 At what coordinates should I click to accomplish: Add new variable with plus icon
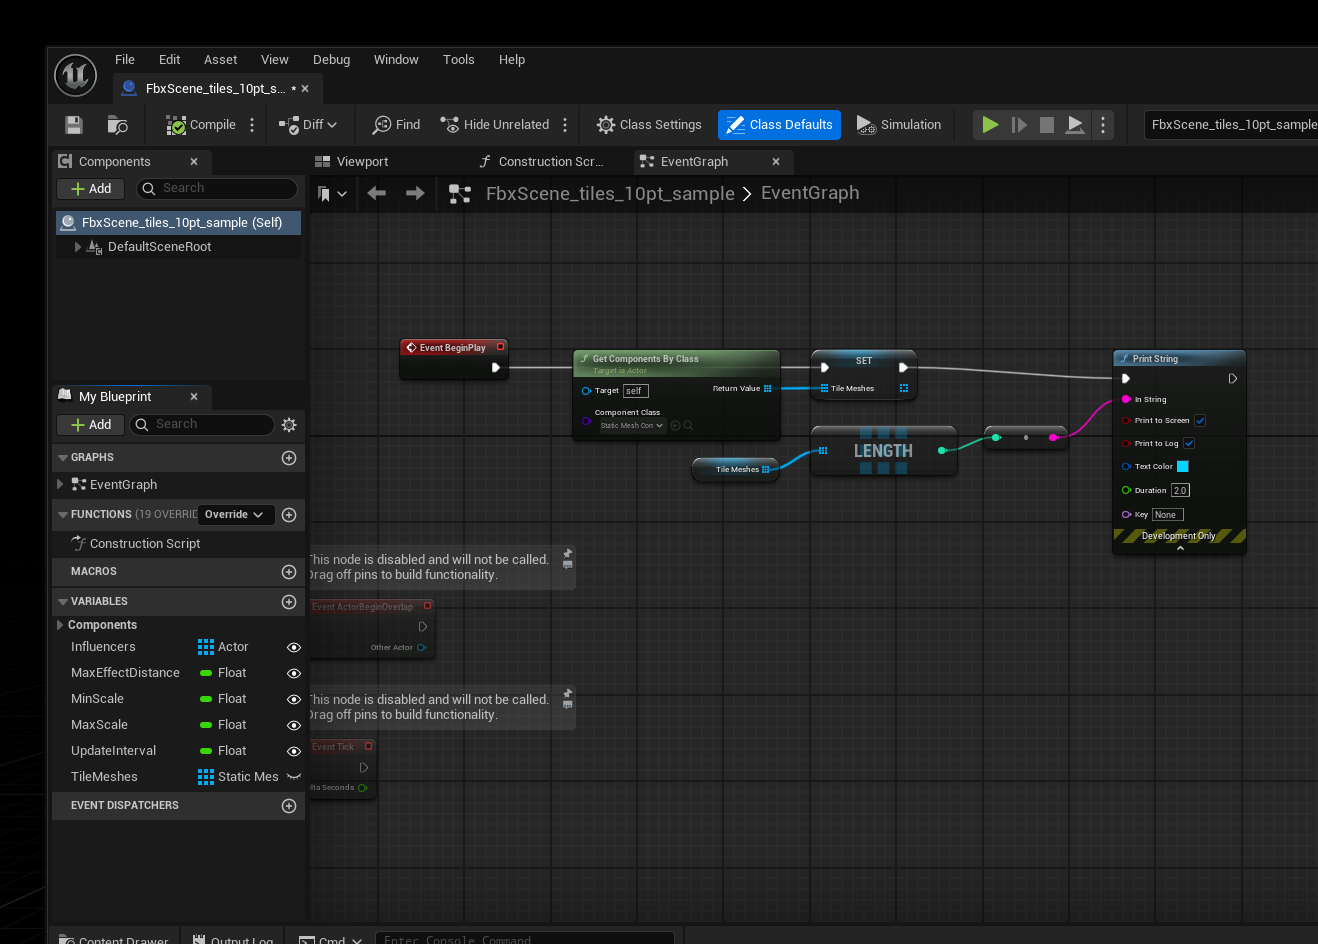point(289,602)
